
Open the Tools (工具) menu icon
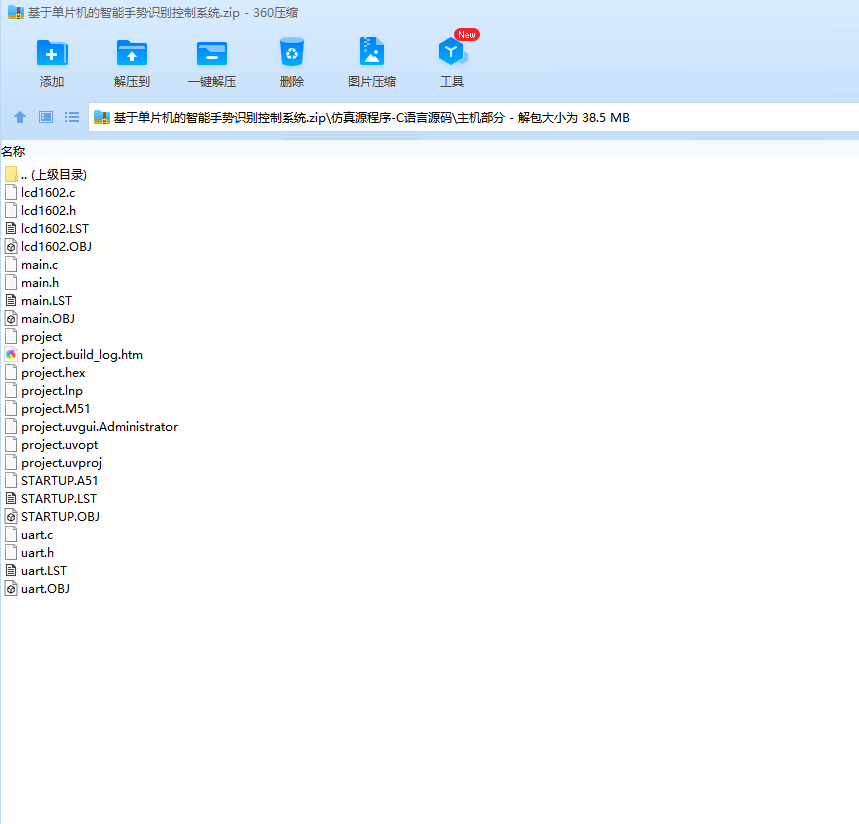tap(452, 52)
